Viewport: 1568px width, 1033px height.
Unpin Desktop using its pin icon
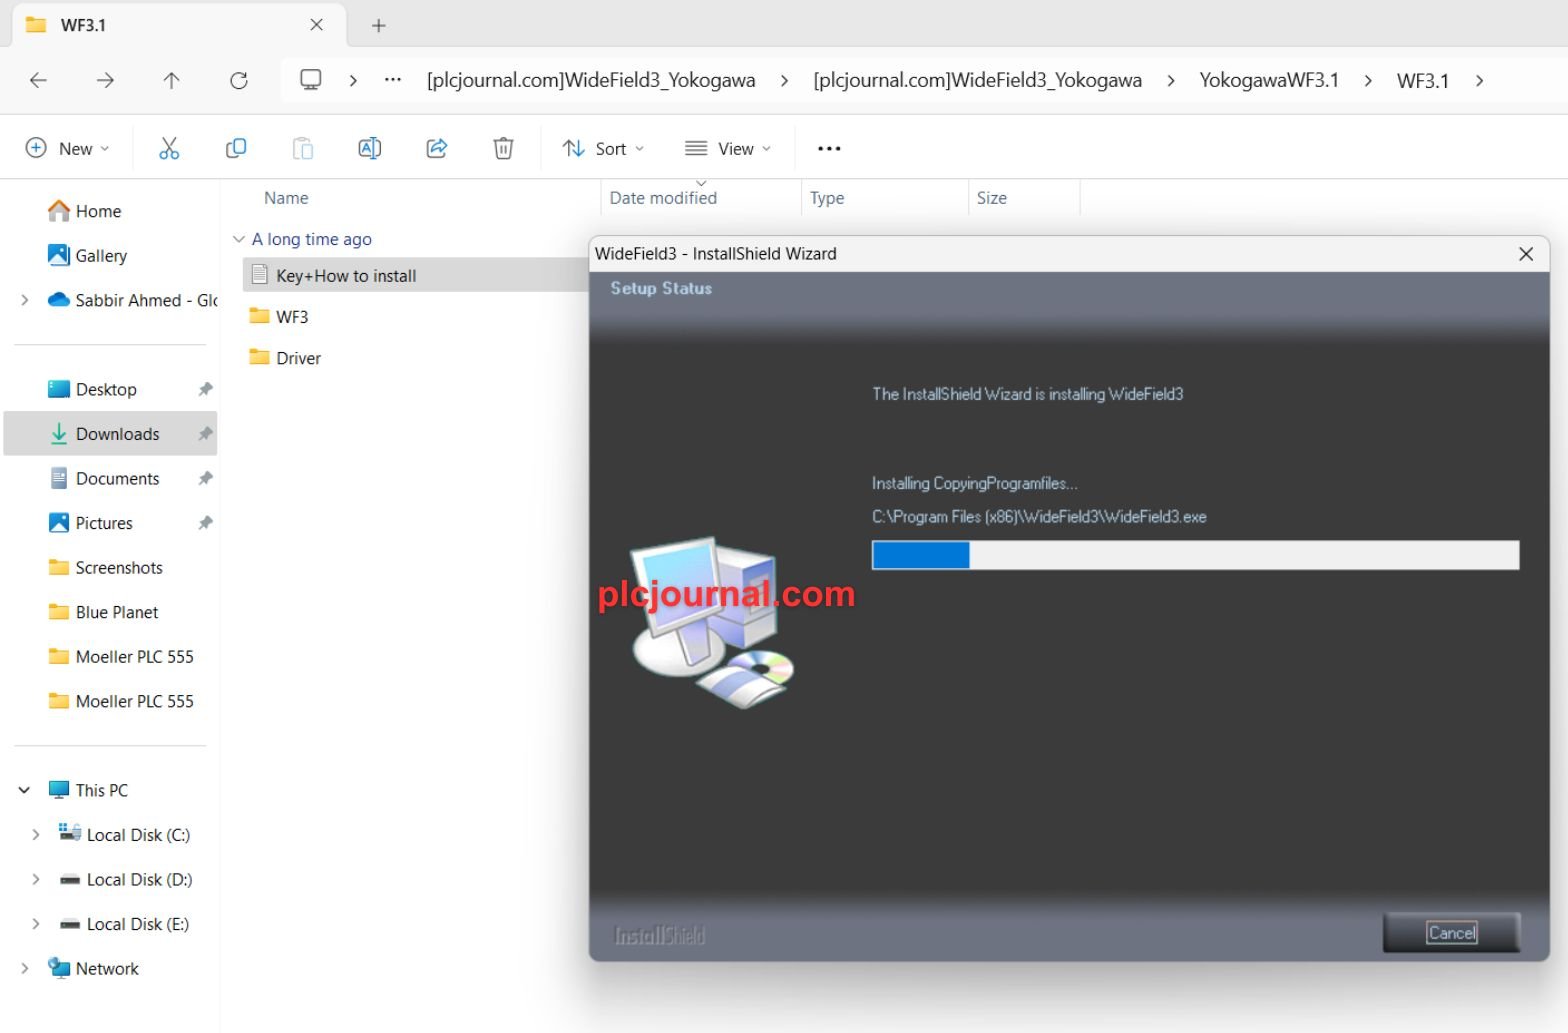pyautogui.click(x=205, y=389)
